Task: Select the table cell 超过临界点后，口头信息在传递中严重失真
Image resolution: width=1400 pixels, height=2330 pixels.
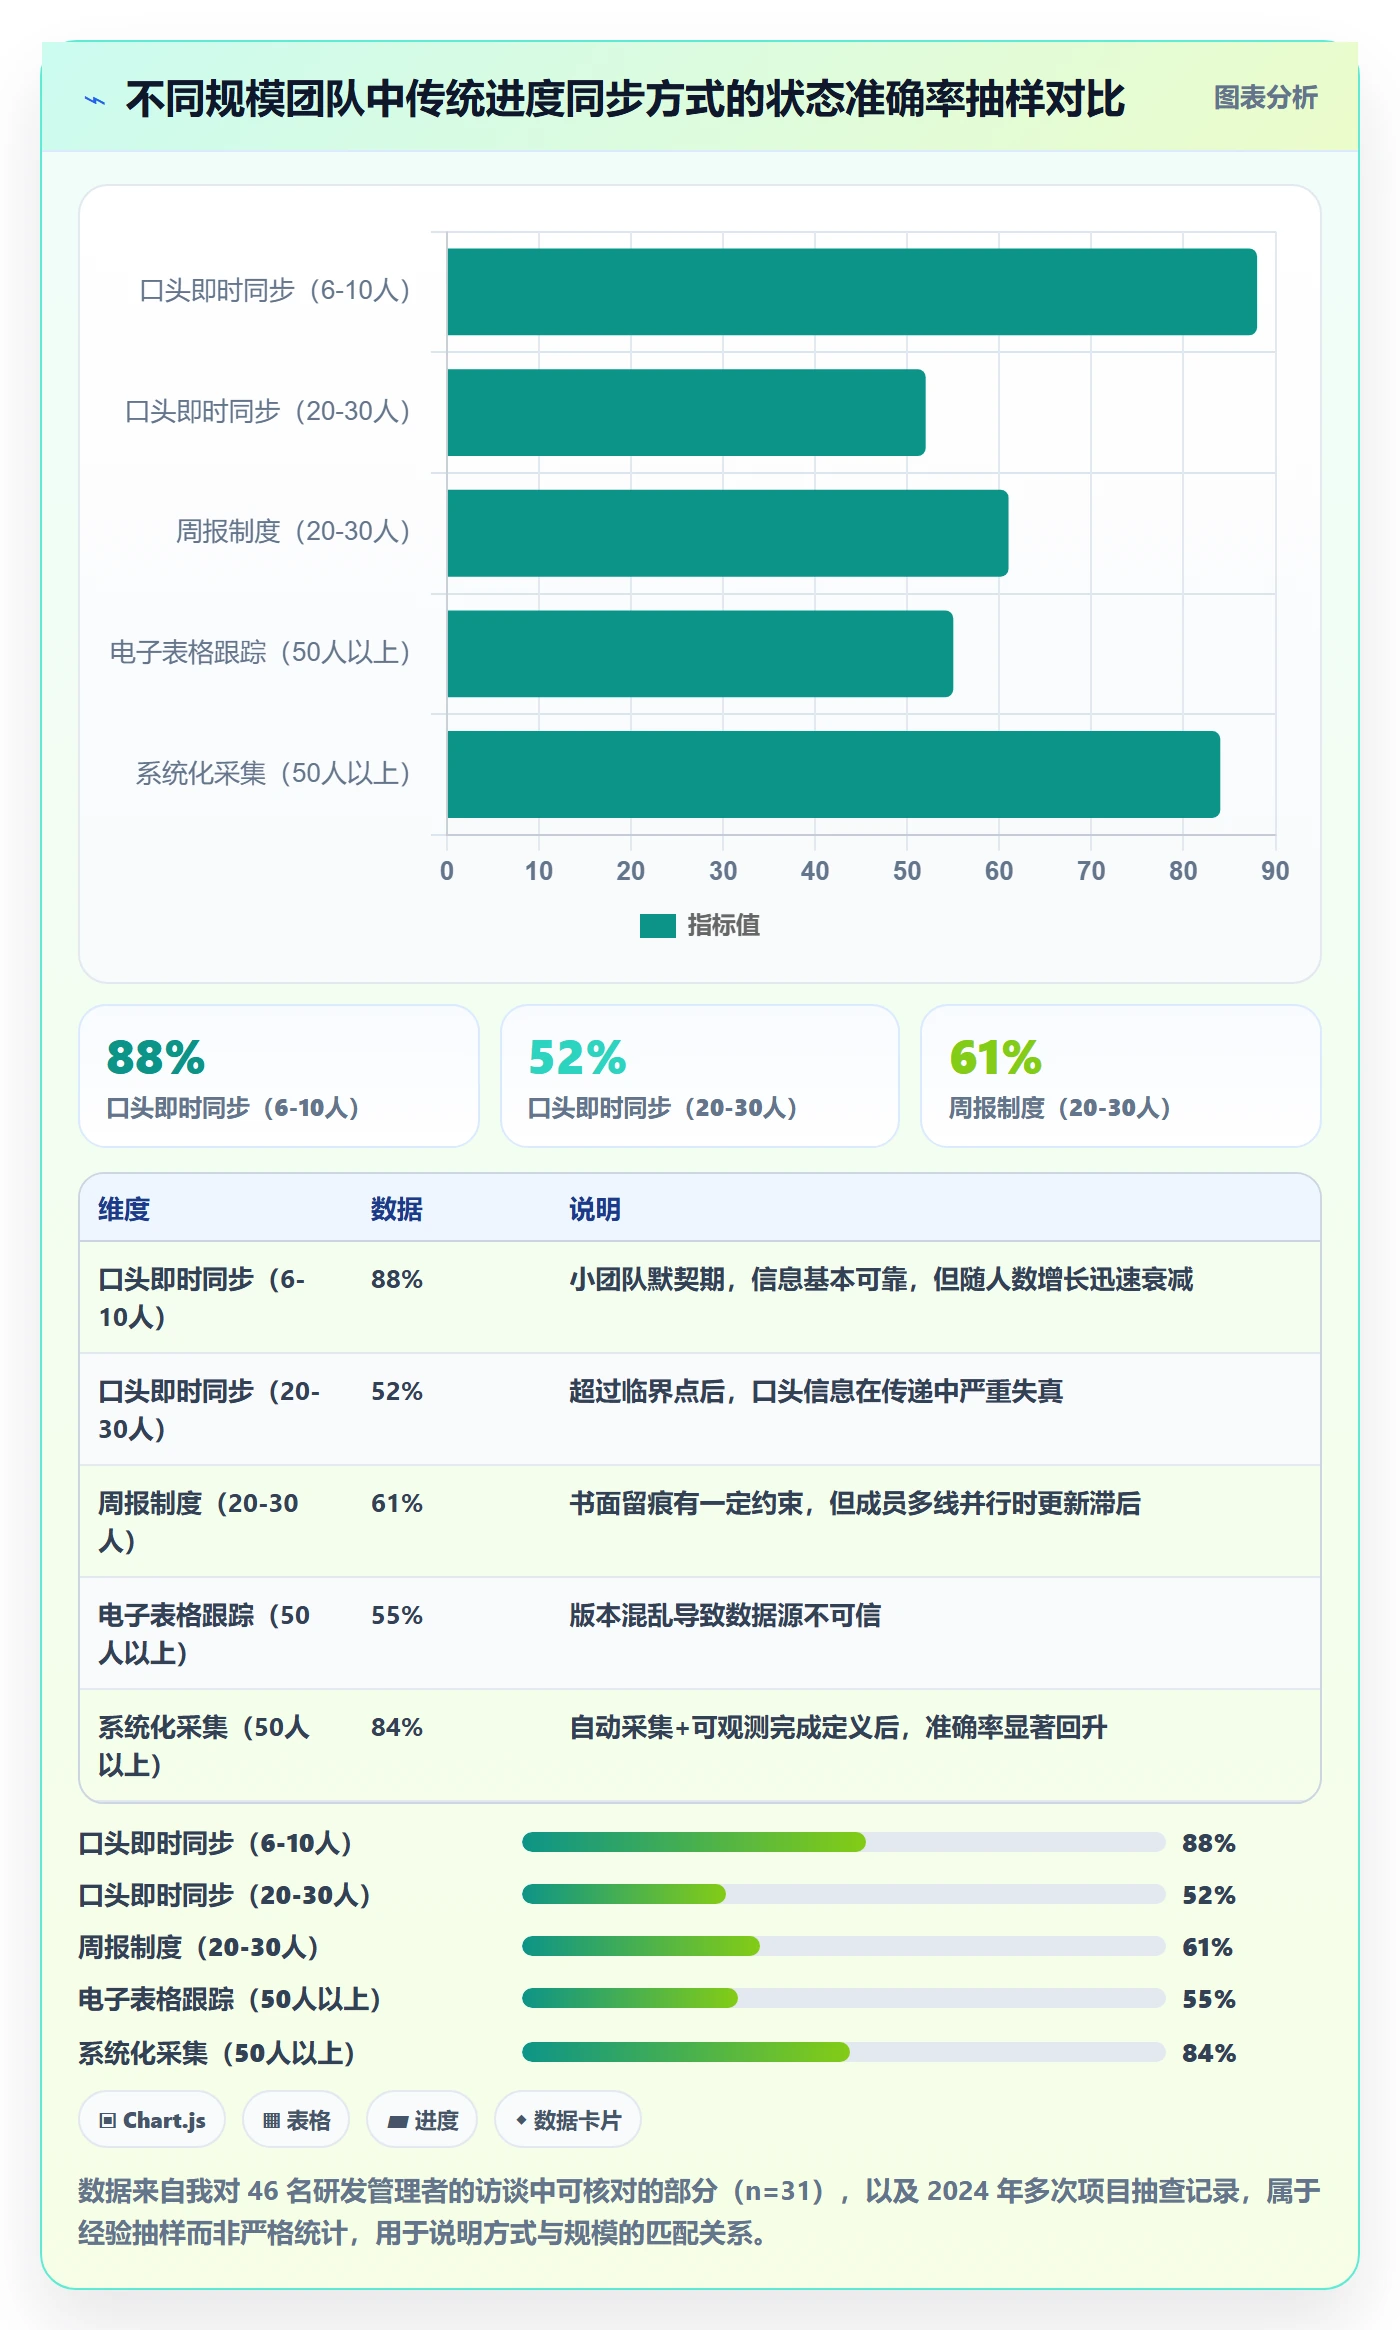Action: click(816, 1392)
